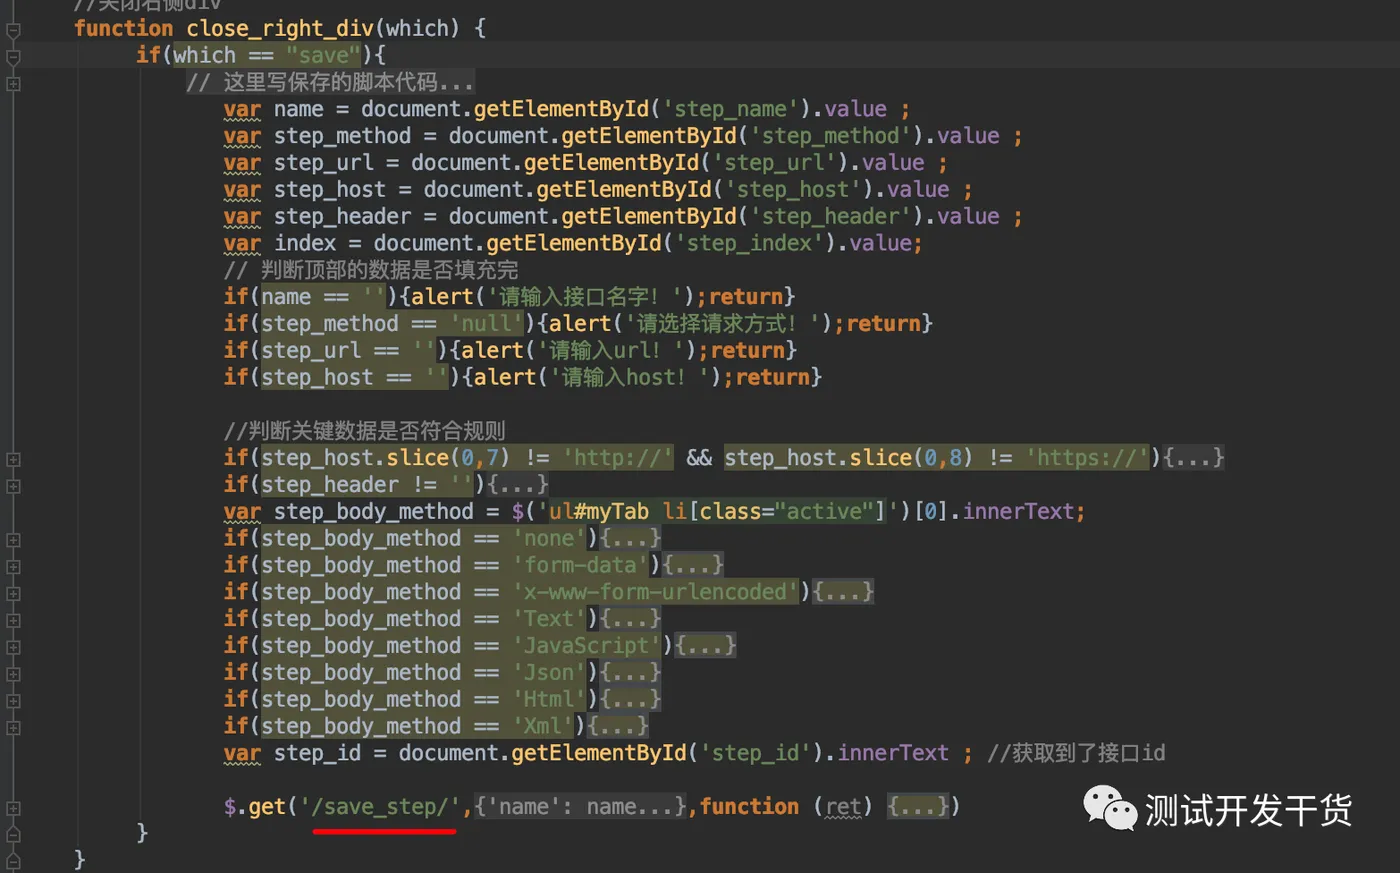Expand the 'JavaScript' condition block from the gutter

coord(13,648)
